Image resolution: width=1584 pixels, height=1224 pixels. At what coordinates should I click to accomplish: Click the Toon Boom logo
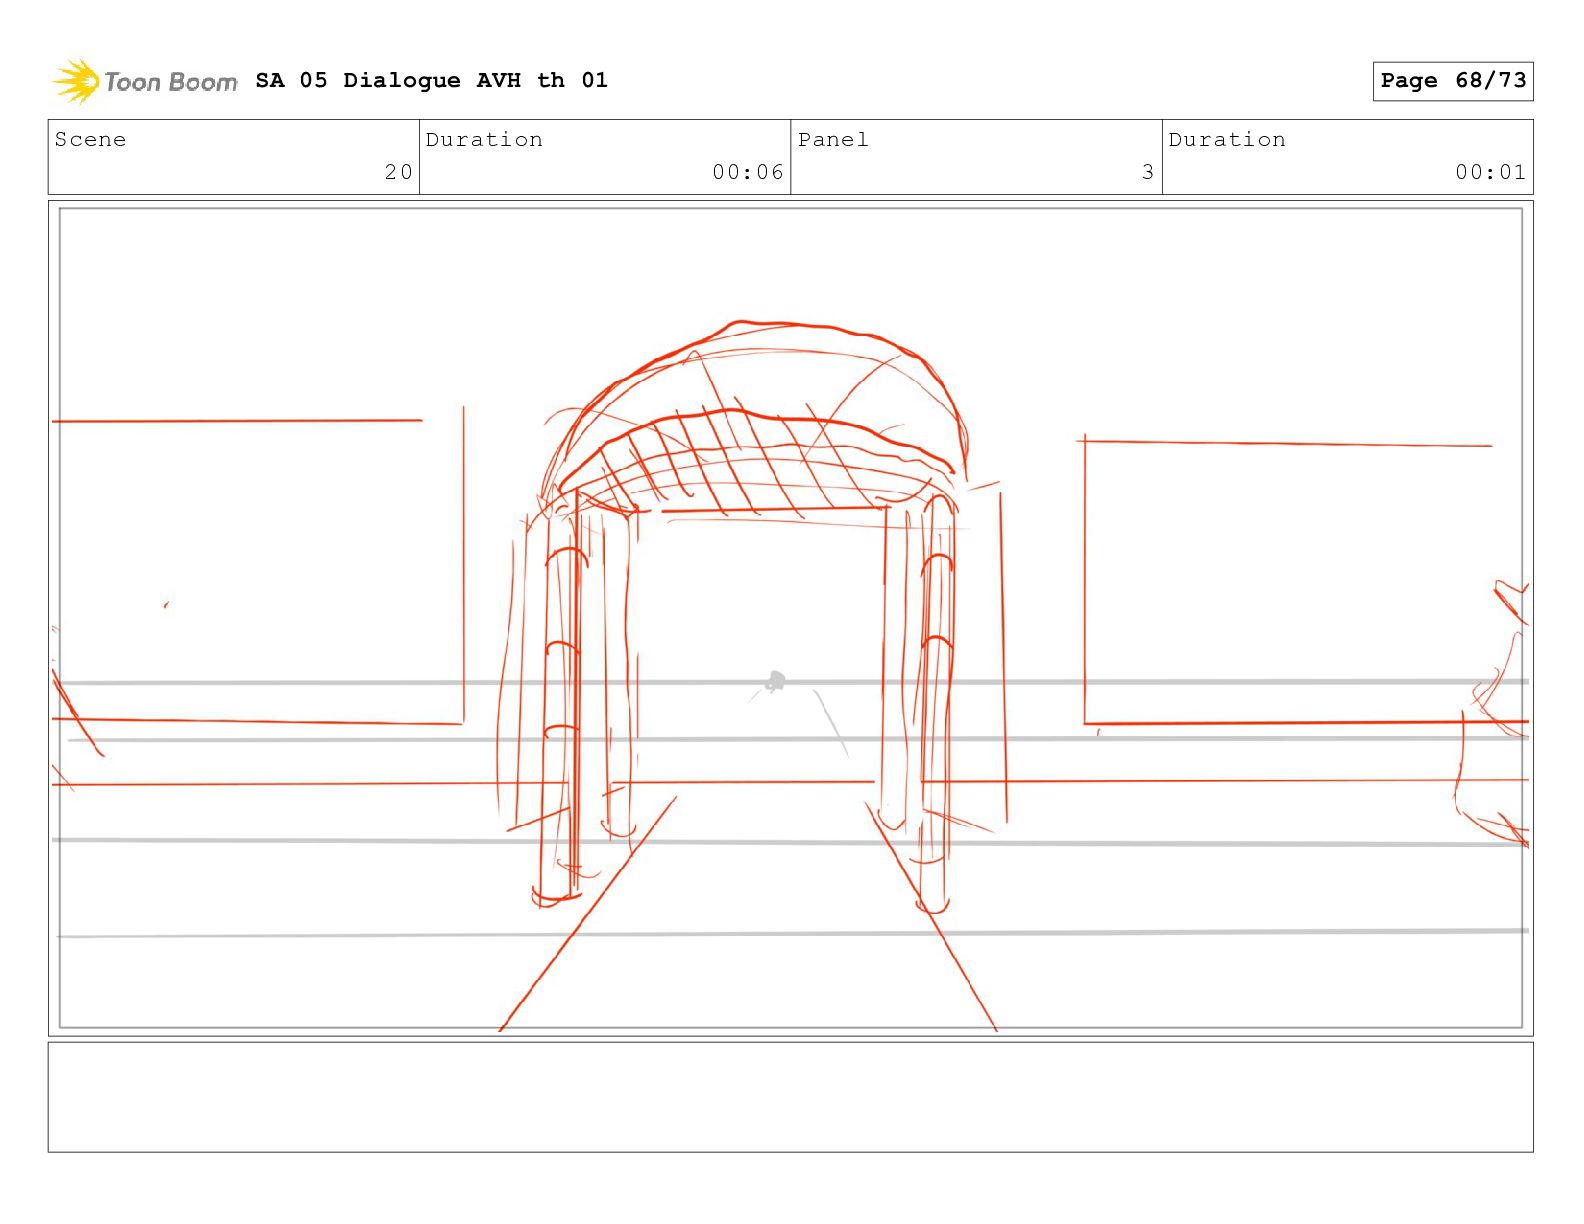[x=145, y=81]
